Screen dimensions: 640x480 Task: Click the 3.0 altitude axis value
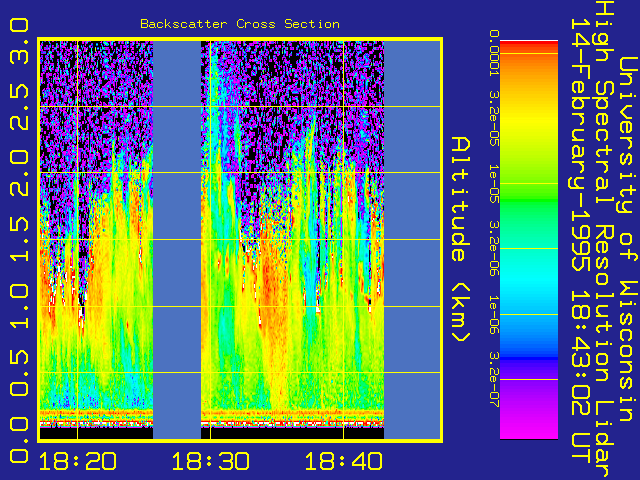click(19, 41)
